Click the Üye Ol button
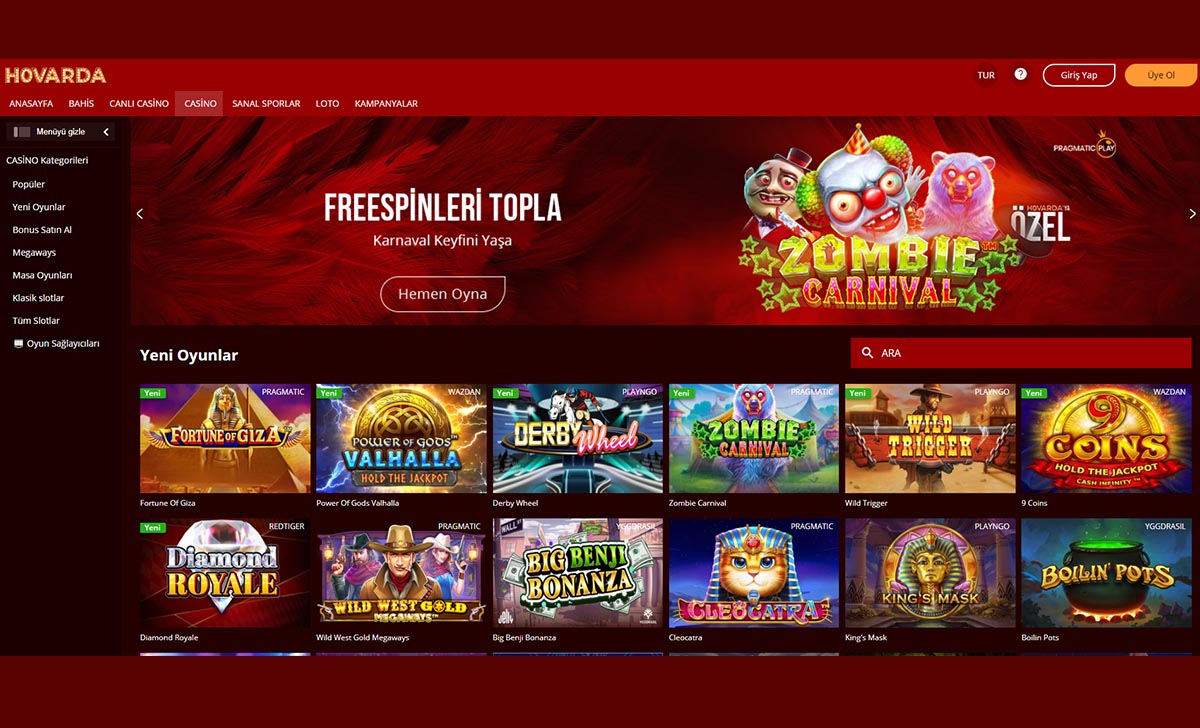This screenshot has height=728, width=1200. (1161, 75)
